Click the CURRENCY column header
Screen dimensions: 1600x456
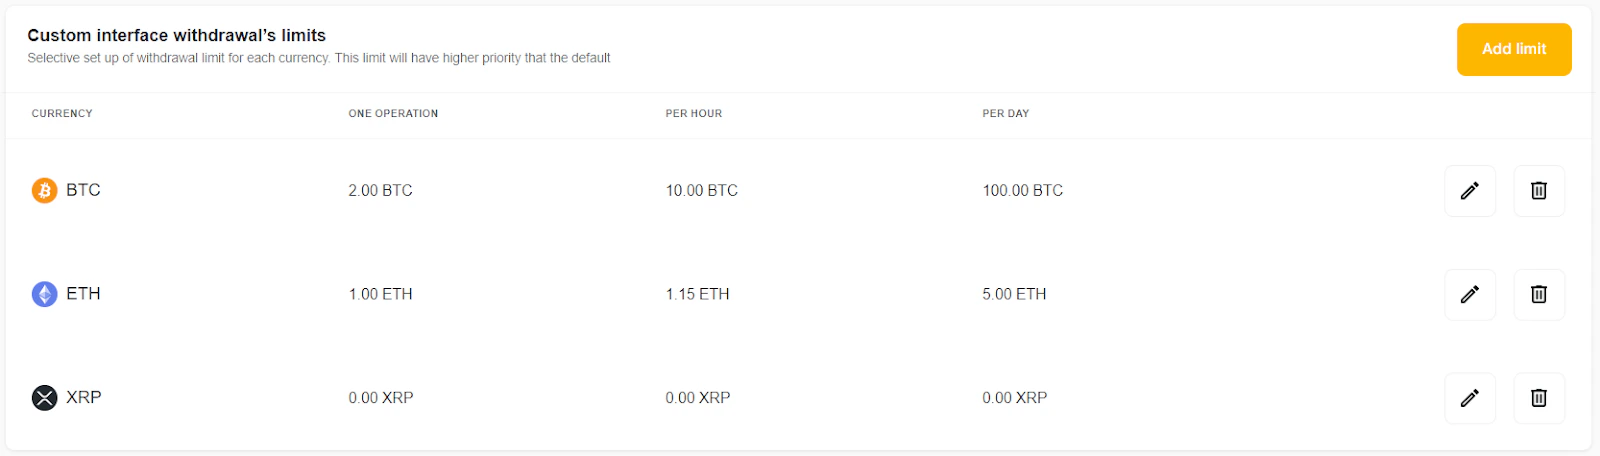point(62,114)
